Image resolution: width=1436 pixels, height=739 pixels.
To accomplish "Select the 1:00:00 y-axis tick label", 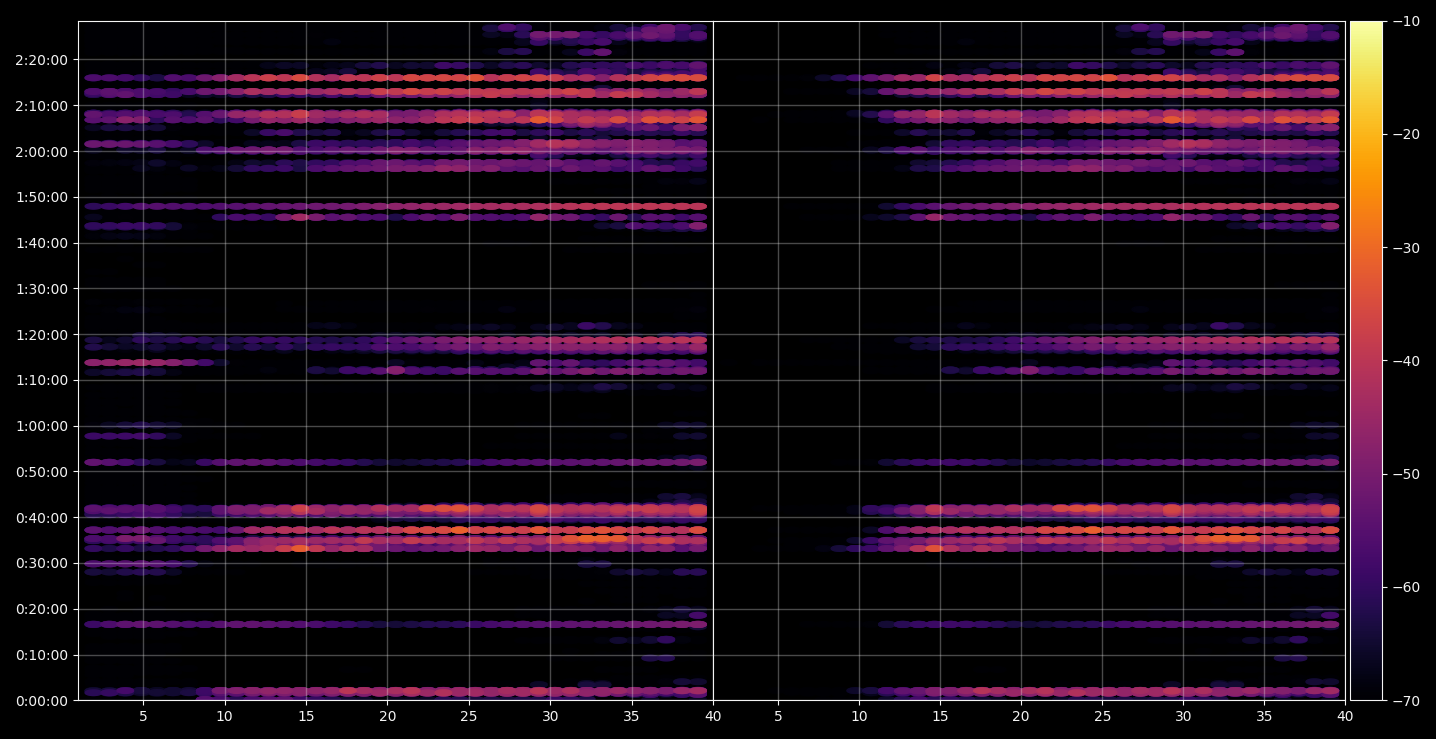I will click(42, 426).
